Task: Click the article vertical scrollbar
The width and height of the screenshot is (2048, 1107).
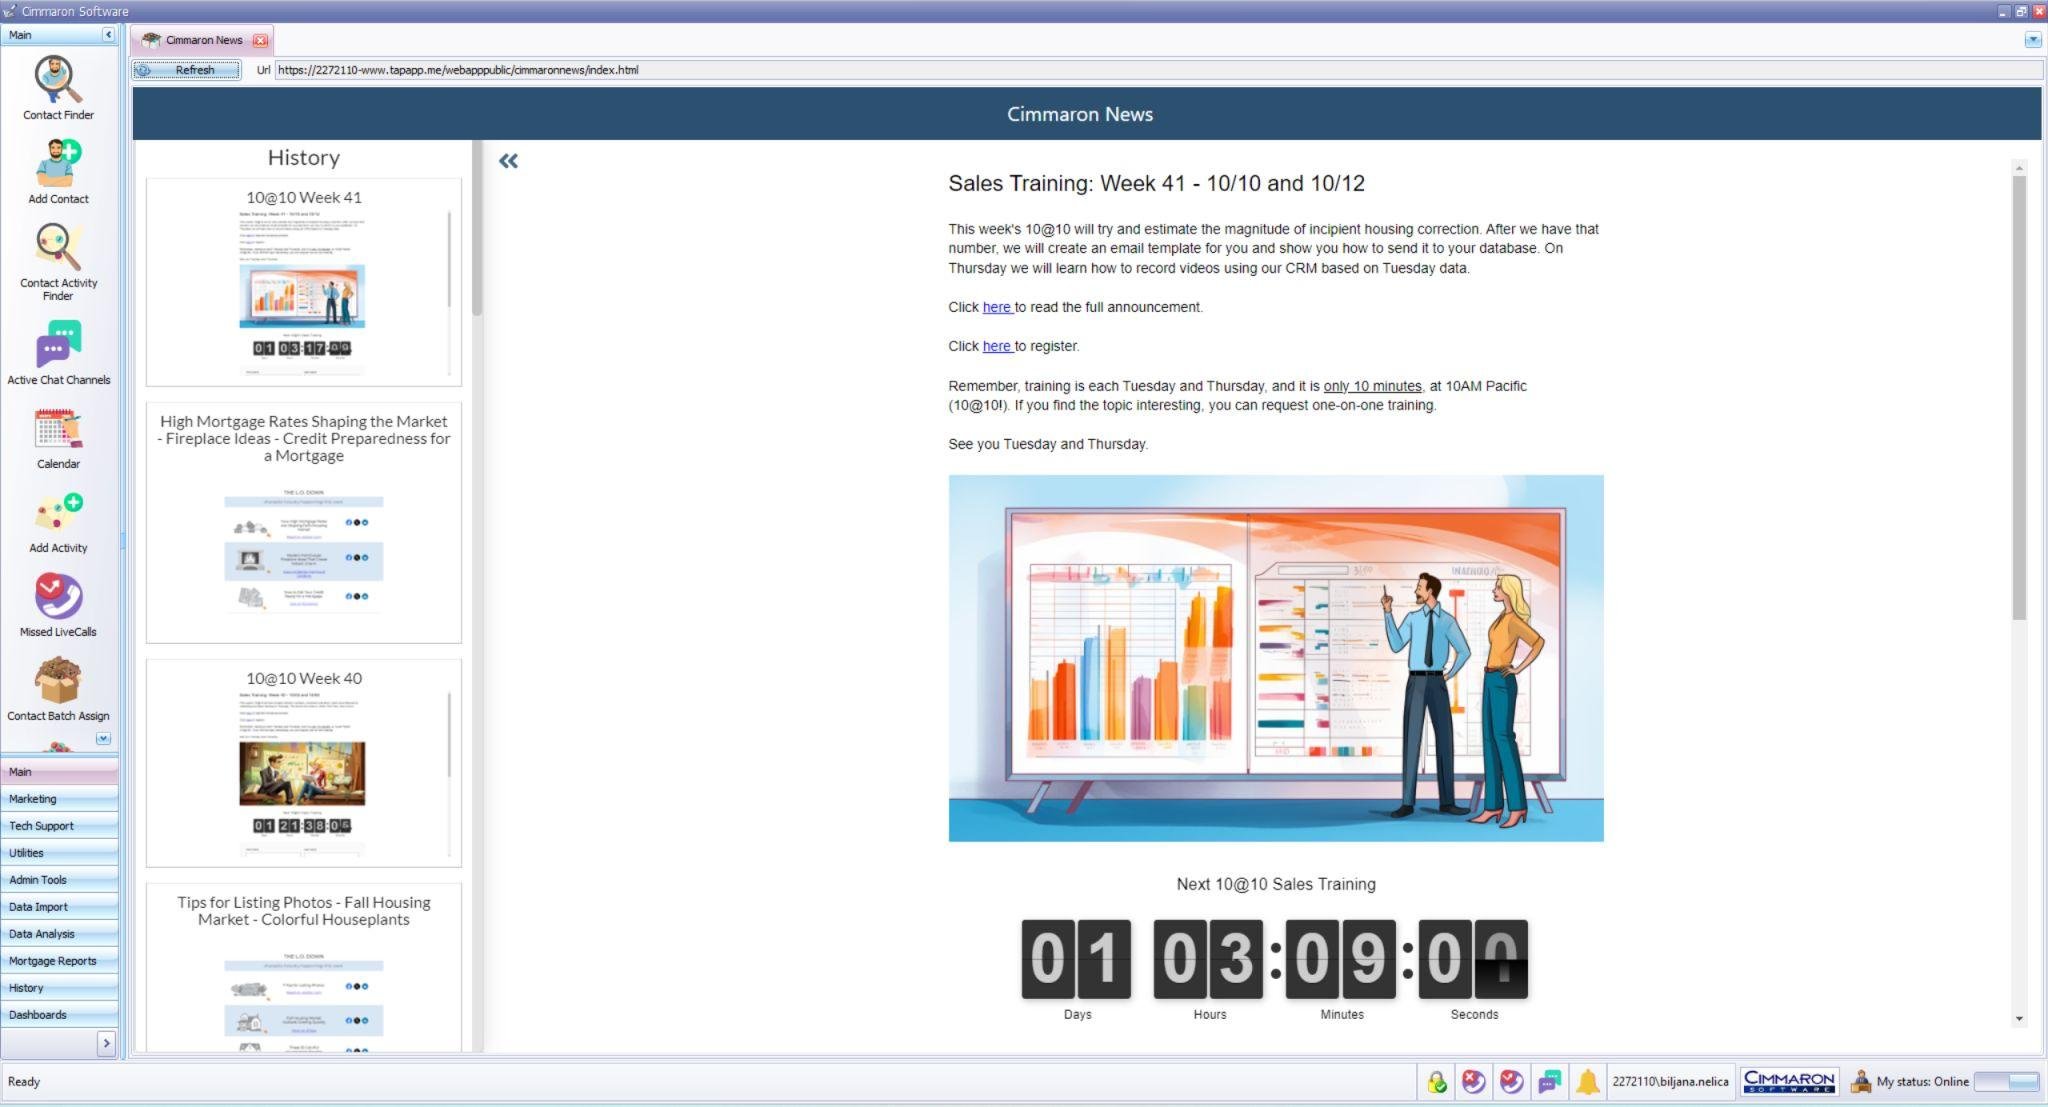Action: pyautogui.click(x=2019, y=400)
